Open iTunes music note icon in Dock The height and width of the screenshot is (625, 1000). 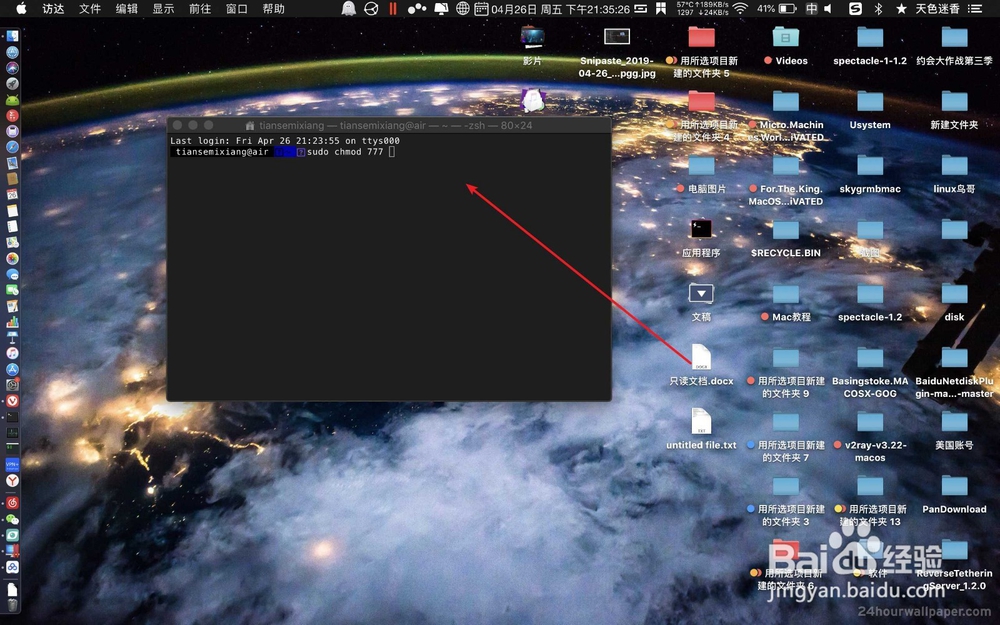12,353
